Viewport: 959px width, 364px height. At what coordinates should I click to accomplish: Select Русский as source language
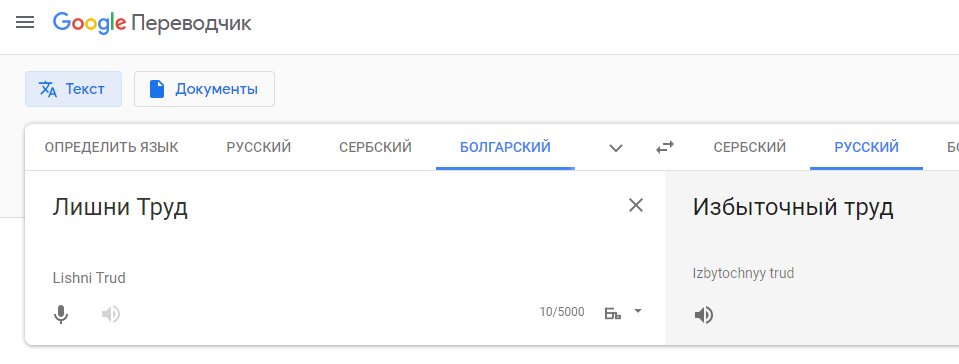(x=259, y=147)
